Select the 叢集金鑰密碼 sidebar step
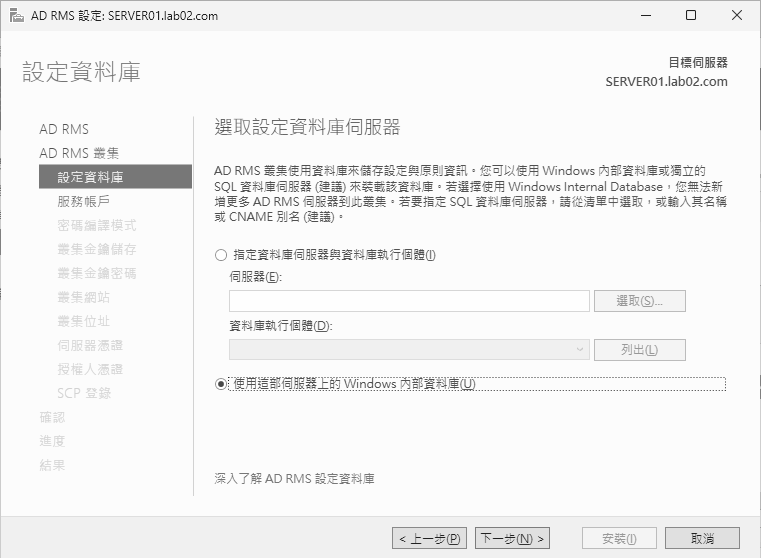Screen dimensions: 761x558 [97, 273]
